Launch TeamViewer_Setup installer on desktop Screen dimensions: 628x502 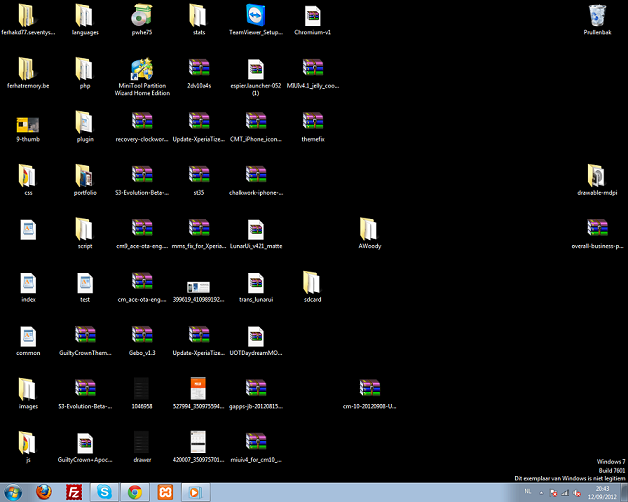point(256,16)
